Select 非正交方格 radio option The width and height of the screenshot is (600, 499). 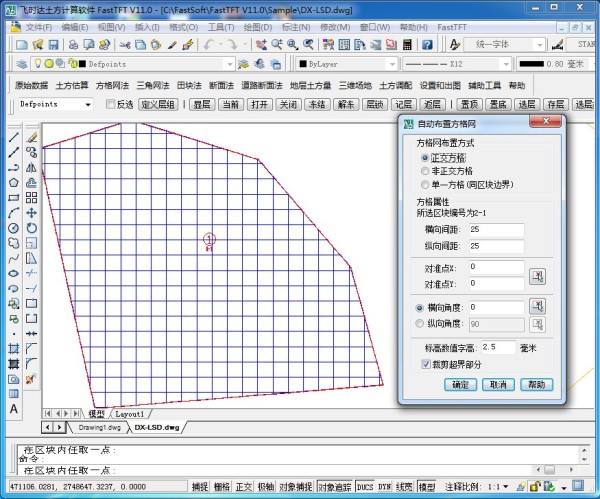point(425,171)
